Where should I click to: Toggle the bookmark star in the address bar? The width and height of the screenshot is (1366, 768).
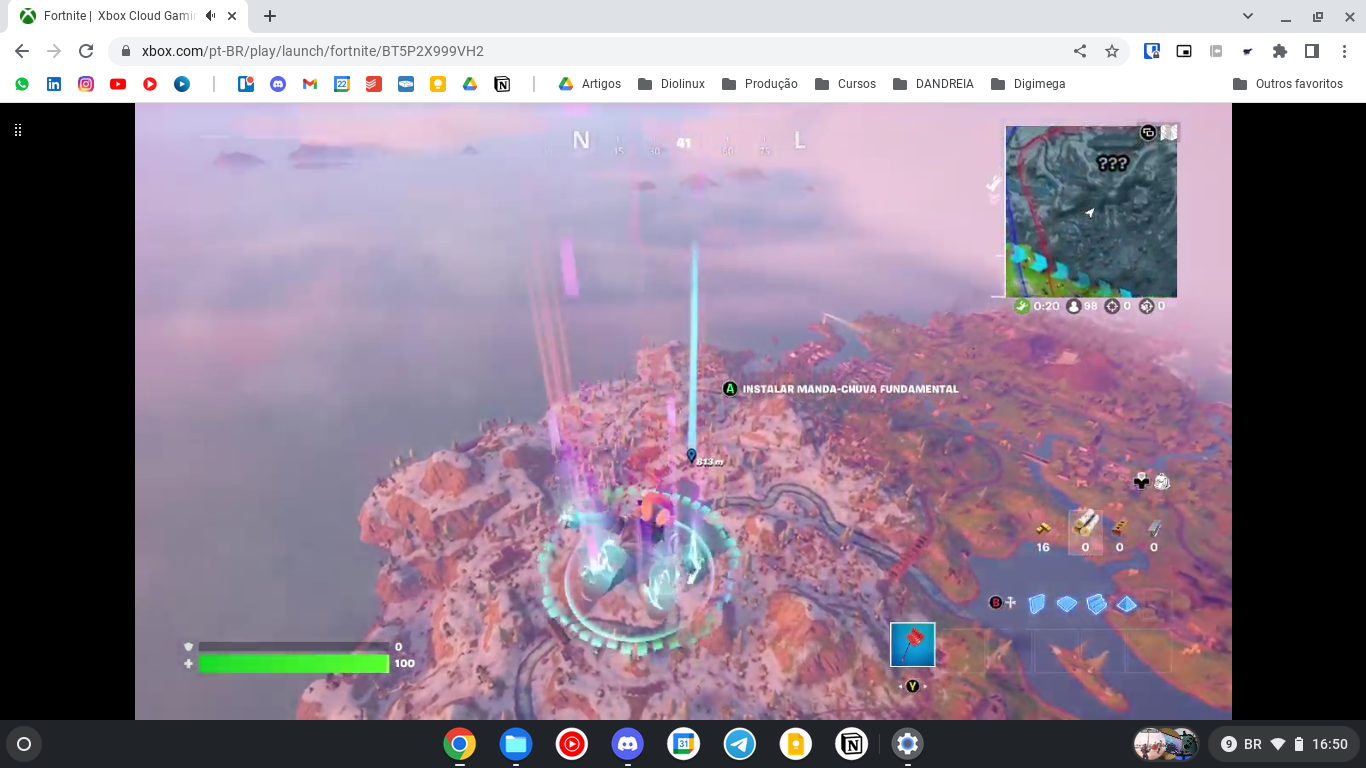[1110, 50]
